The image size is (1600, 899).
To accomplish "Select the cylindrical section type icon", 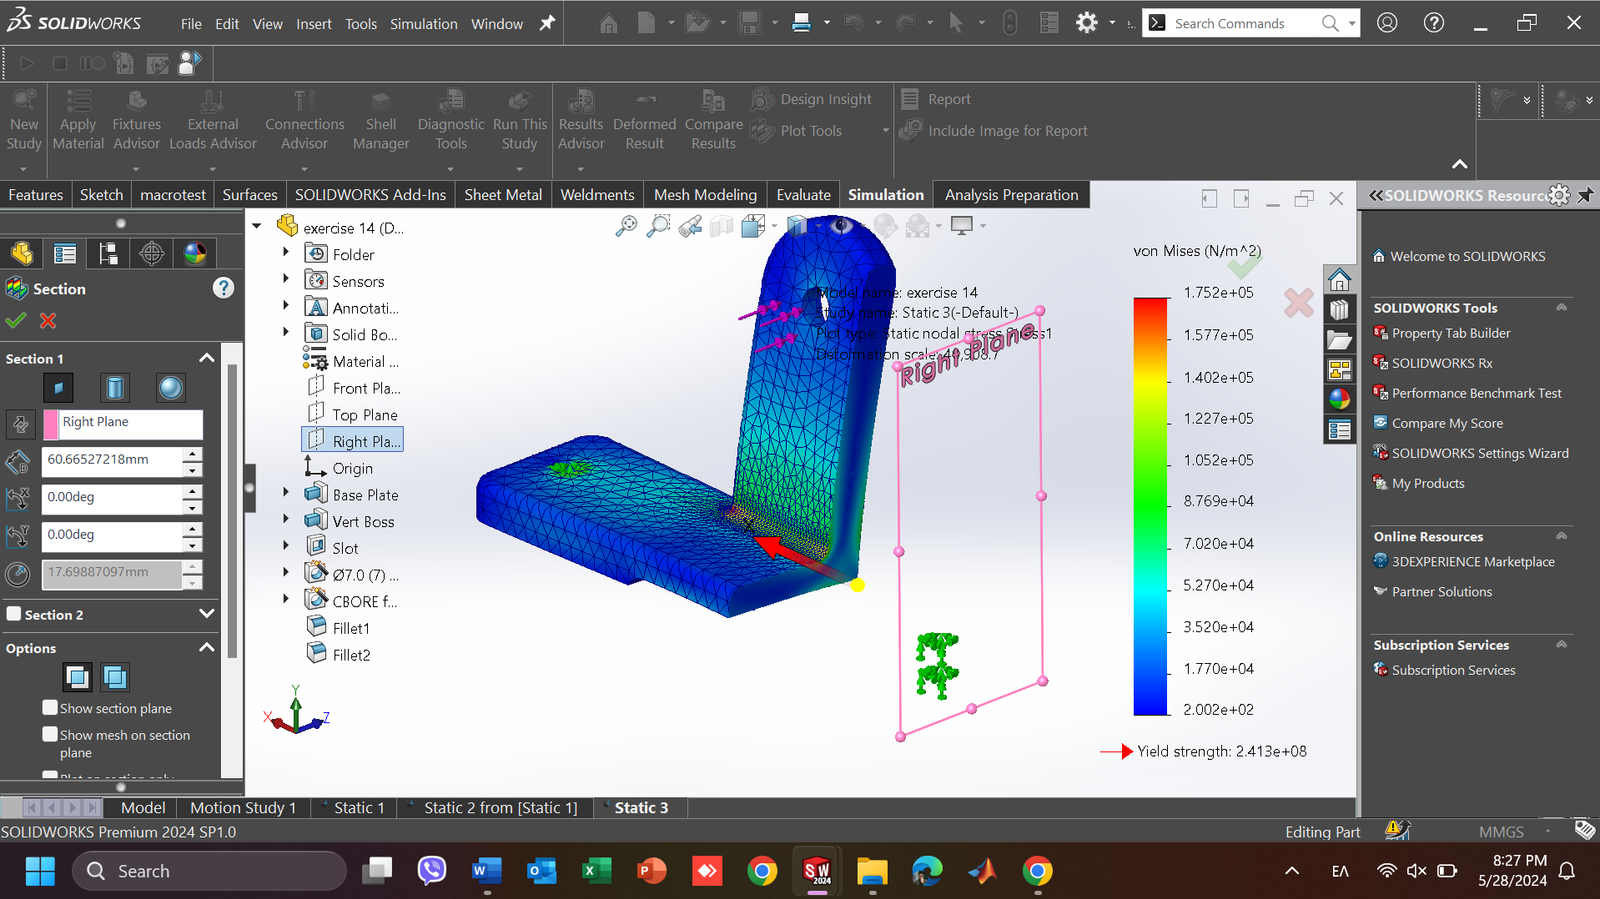I will point(115,387).
